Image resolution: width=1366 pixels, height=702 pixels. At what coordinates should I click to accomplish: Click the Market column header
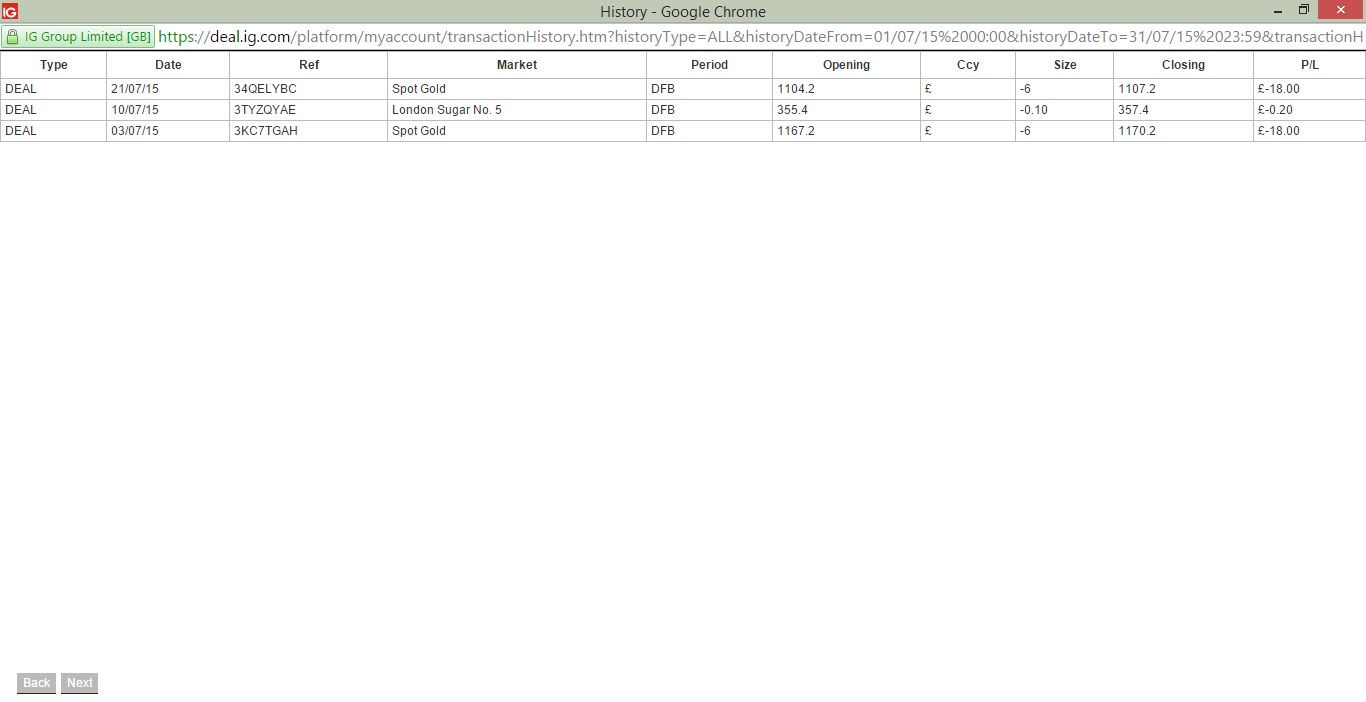point(517,65)
